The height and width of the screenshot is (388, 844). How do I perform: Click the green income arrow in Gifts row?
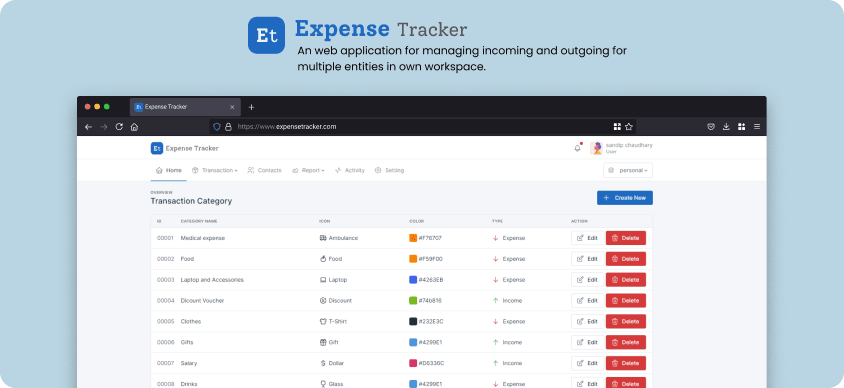tap(495, 342)
